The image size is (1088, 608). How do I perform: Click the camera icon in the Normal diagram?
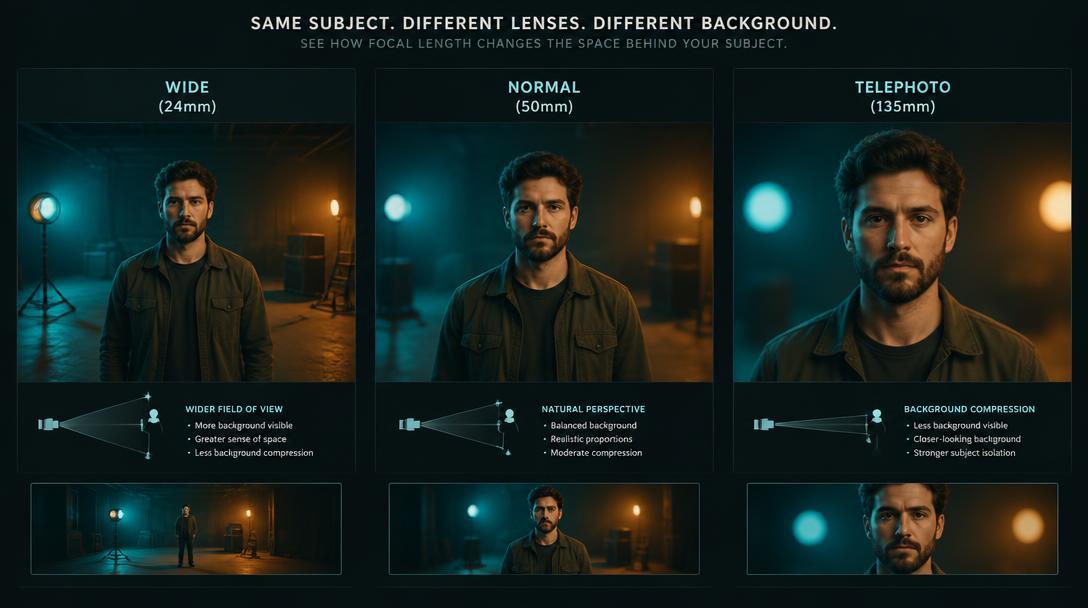pyautogui.click(x=409, y=423)
